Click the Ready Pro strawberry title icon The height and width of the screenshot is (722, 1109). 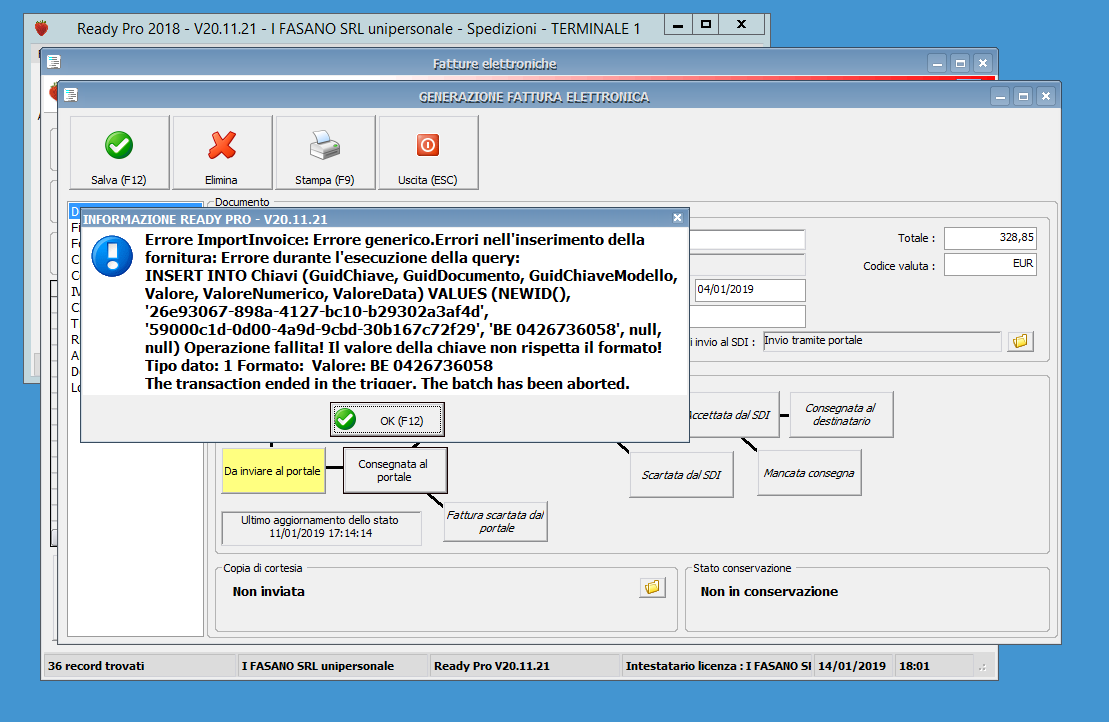coord(42,28)
